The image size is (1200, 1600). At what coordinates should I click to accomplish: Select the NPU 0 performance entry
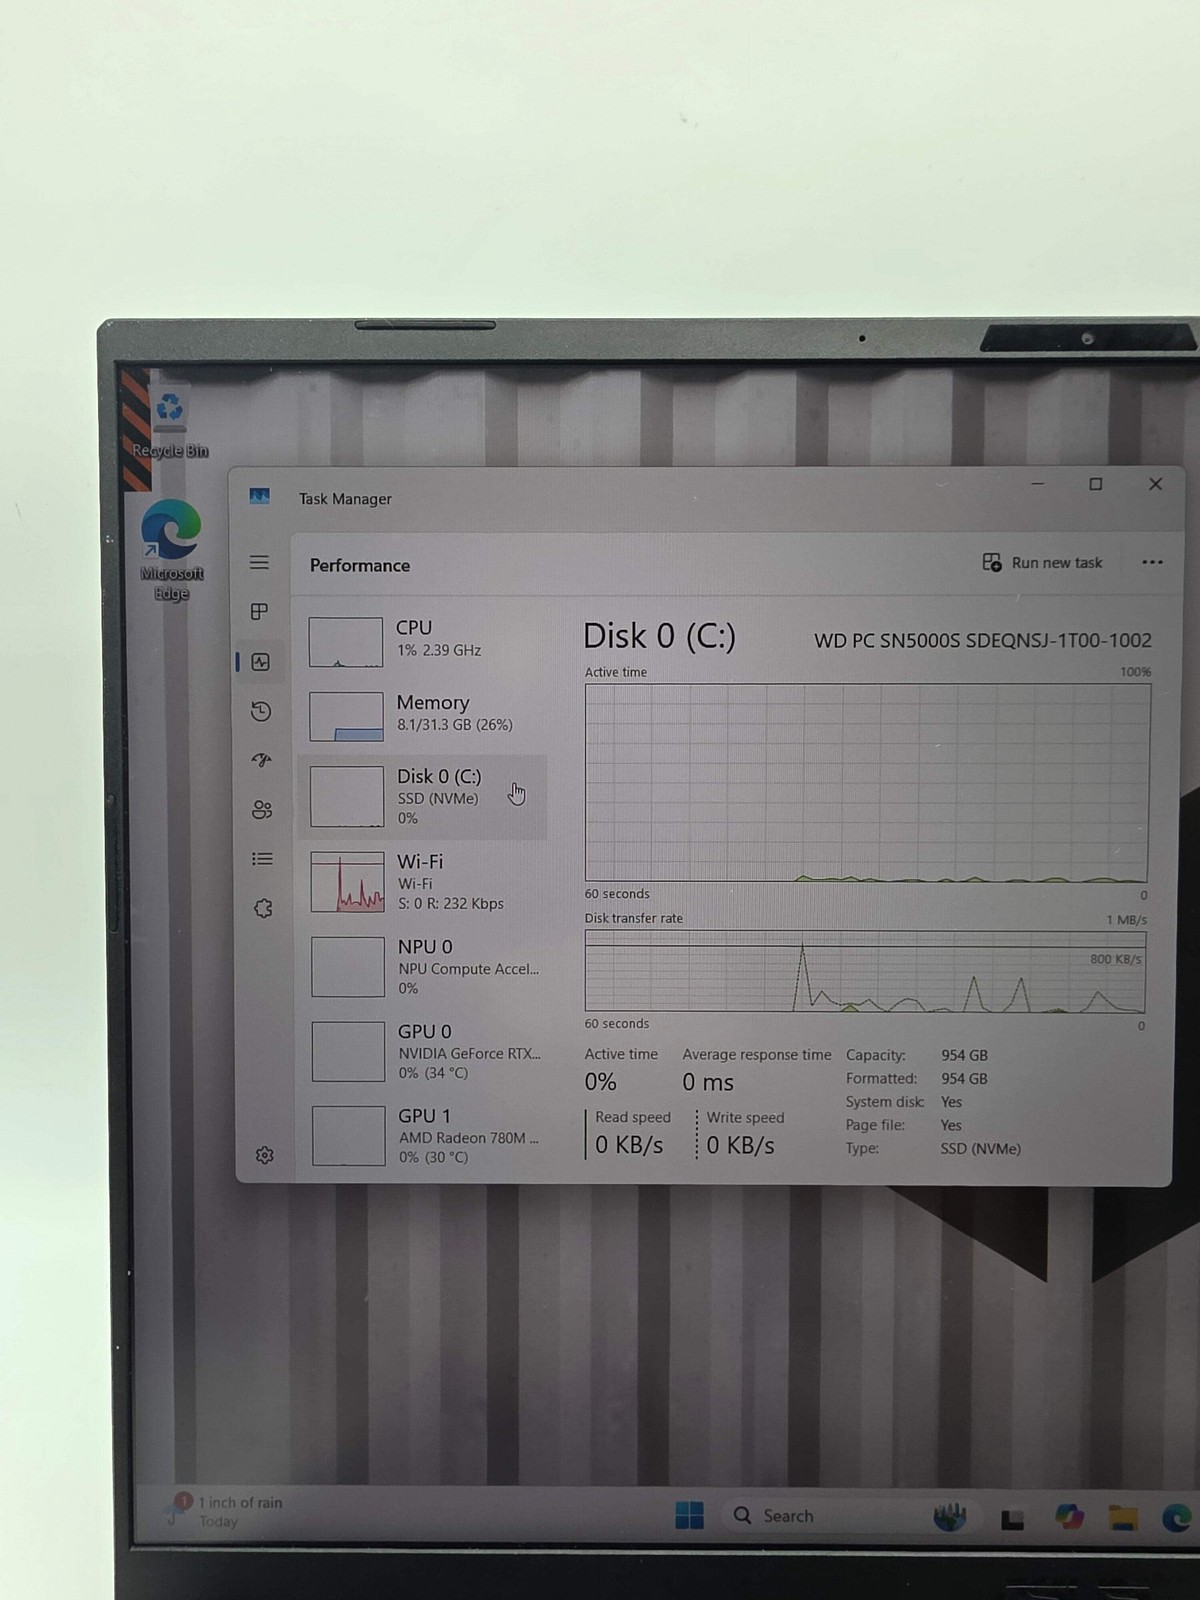(x=425, y=966)
